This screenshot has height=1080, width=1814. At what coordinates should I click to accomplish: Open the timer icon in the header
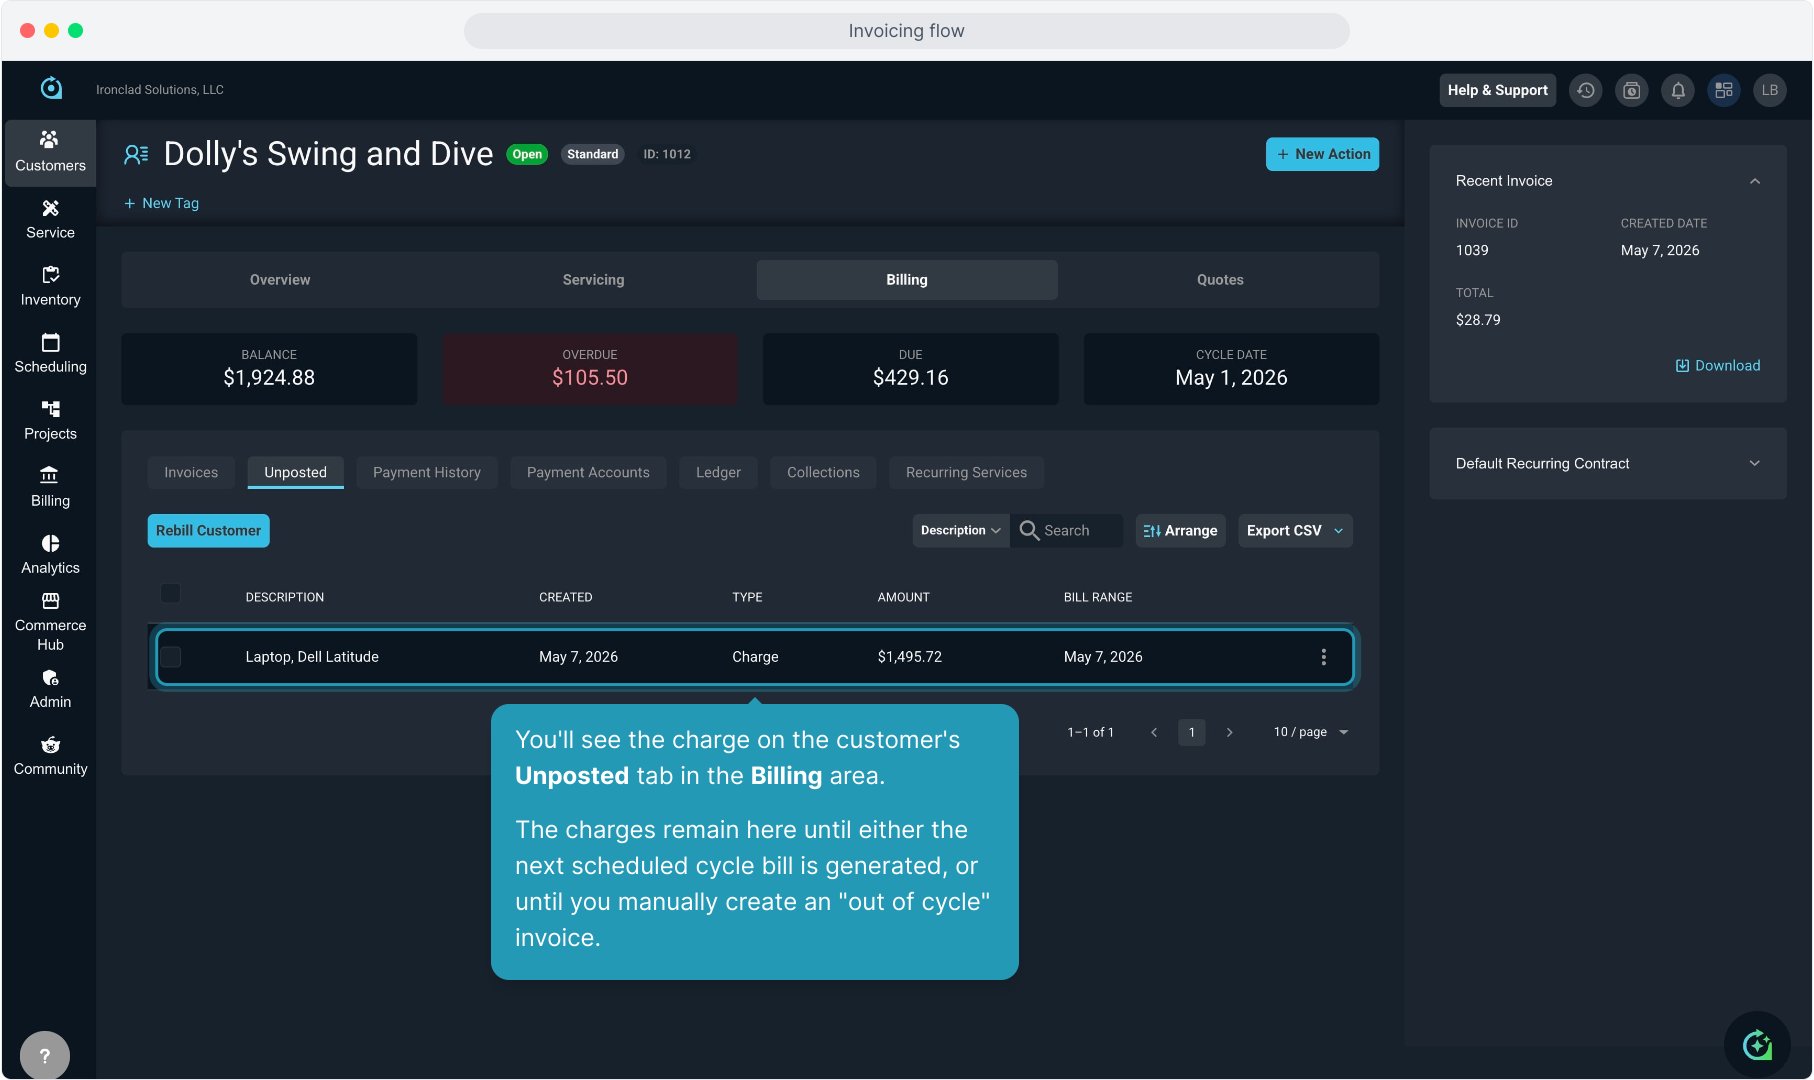(1632, 90)
